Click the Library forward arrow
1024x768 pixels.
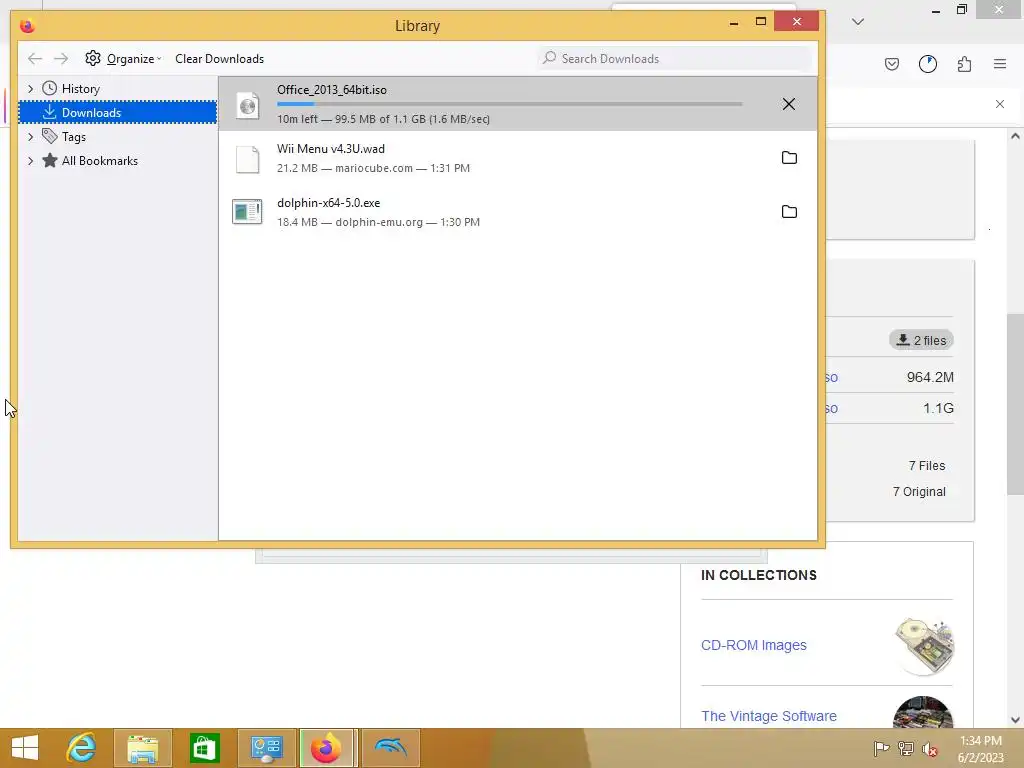point(61,59)
